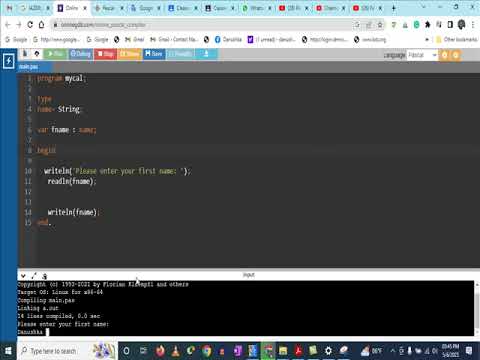The image size is (480, 360).
Task: Open Chrome three-dot menu
Action: point(473,25)
